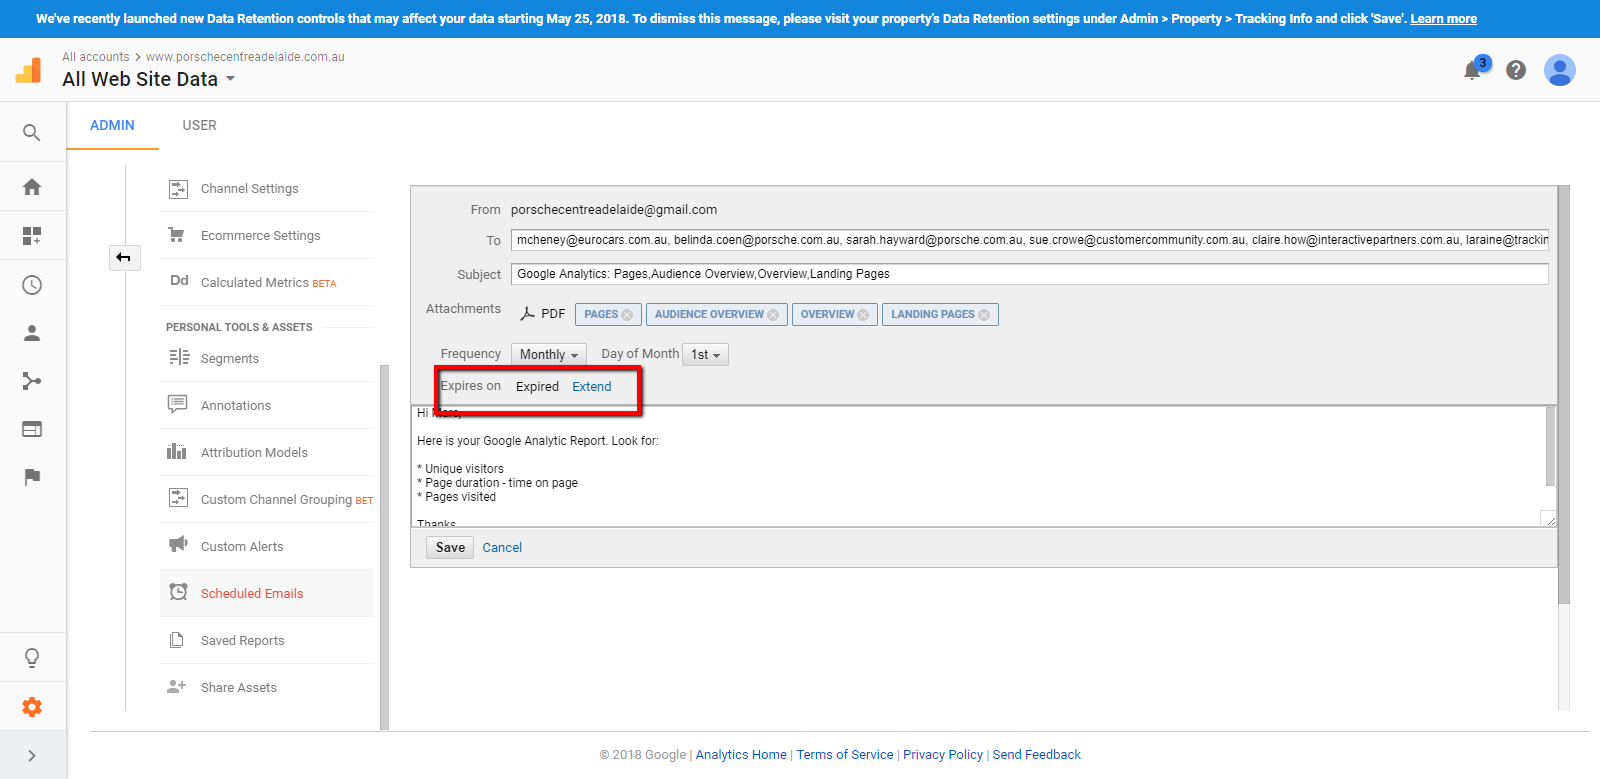Open the help question mark icon
The height and width of the screenshot is (779, 1600).
click(1516, 70)
